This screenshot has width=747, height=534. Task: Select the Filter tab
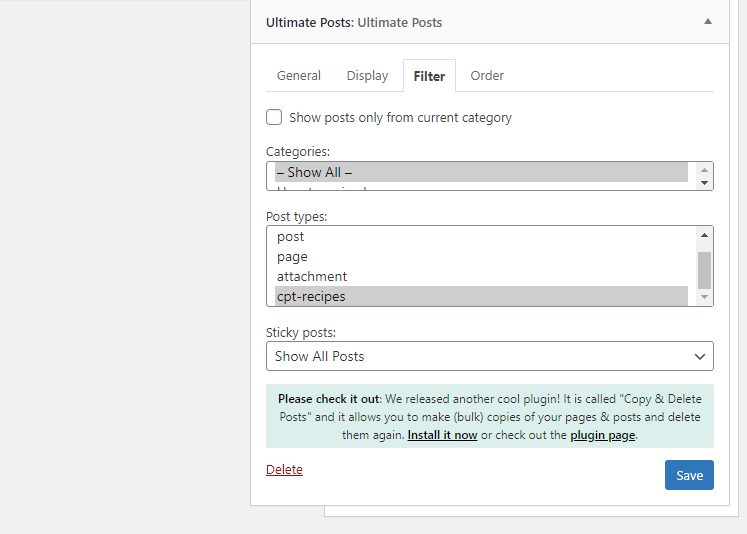429,76
